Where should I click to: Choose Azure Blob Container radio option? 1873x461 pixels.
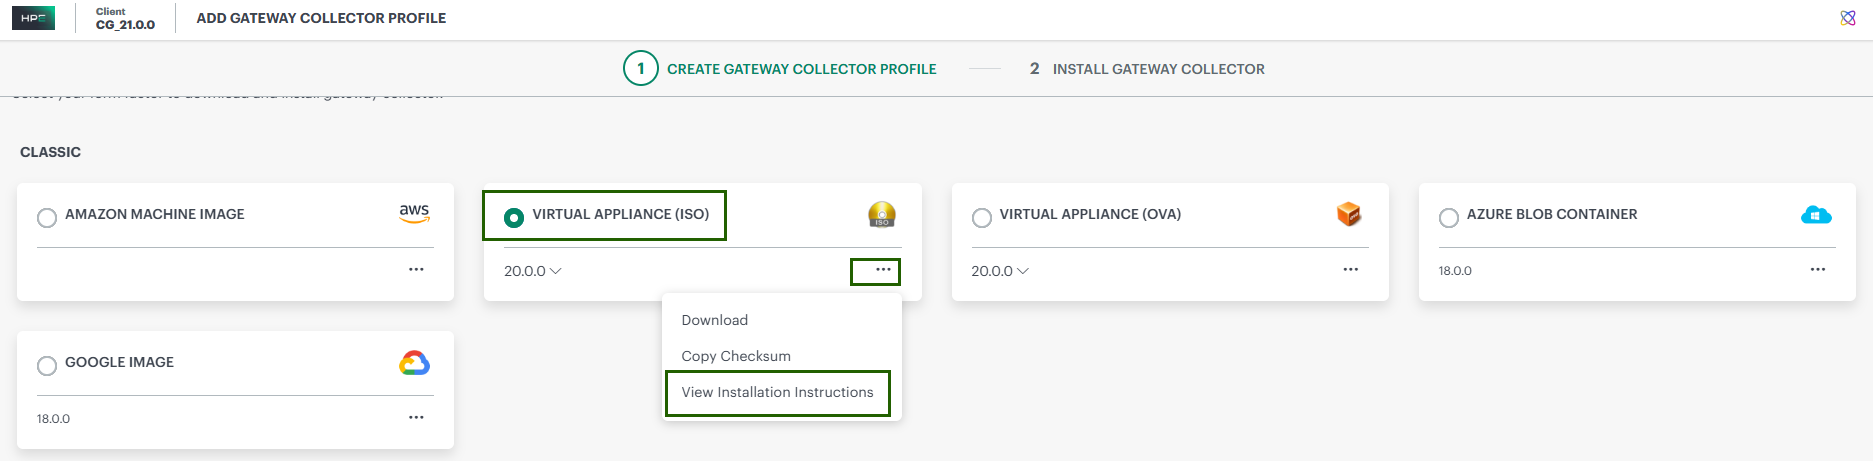tap(1448, 217)
